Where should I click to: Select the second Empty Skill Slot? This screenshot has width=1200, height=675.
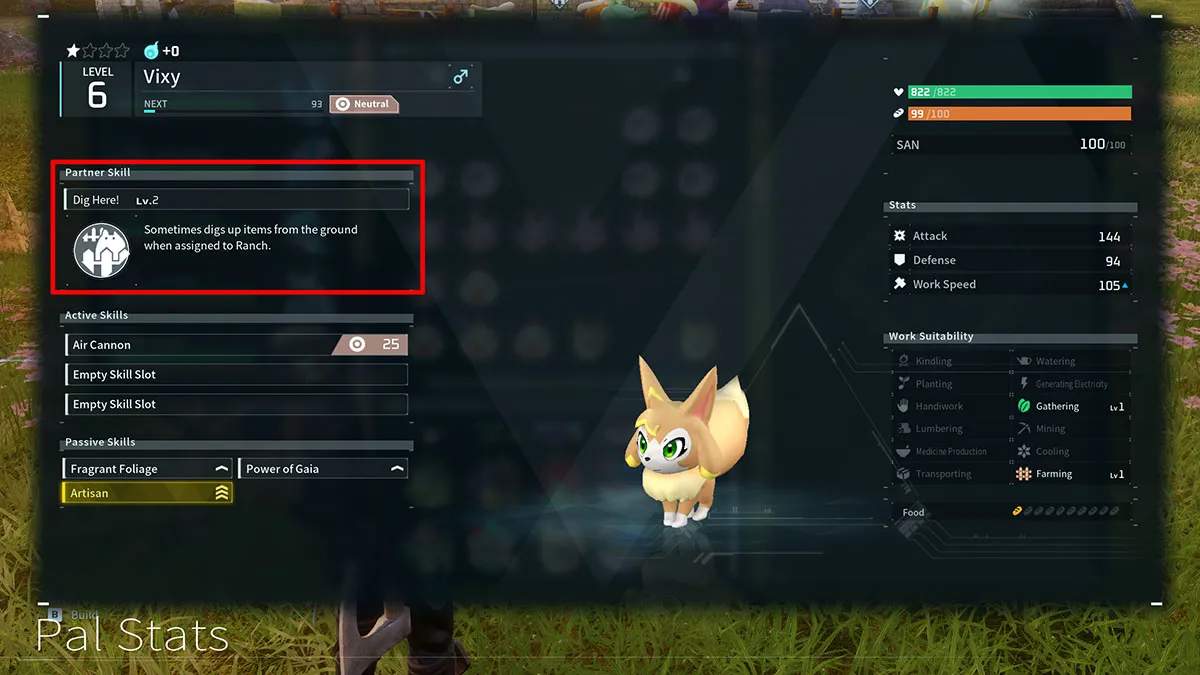coord(235,405)
